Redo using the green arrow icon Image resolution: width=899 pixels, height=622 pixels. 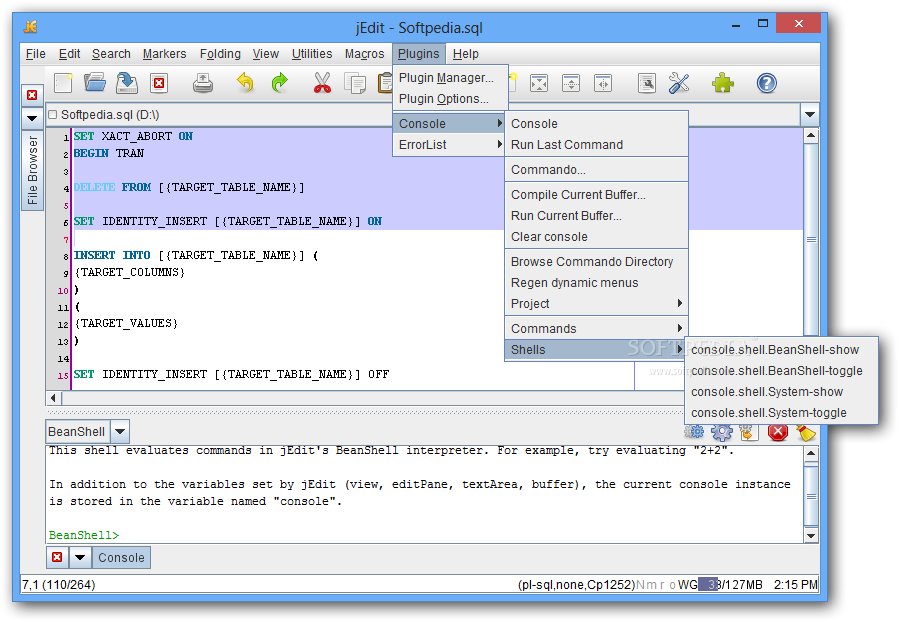(x=279, y=83)
